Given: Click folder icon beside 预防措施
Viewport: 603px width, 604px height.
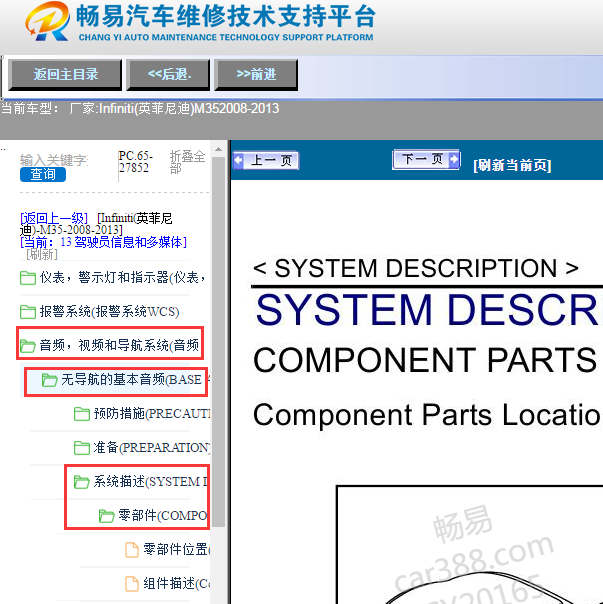Looking at the screenshot, I should (82, 414).
